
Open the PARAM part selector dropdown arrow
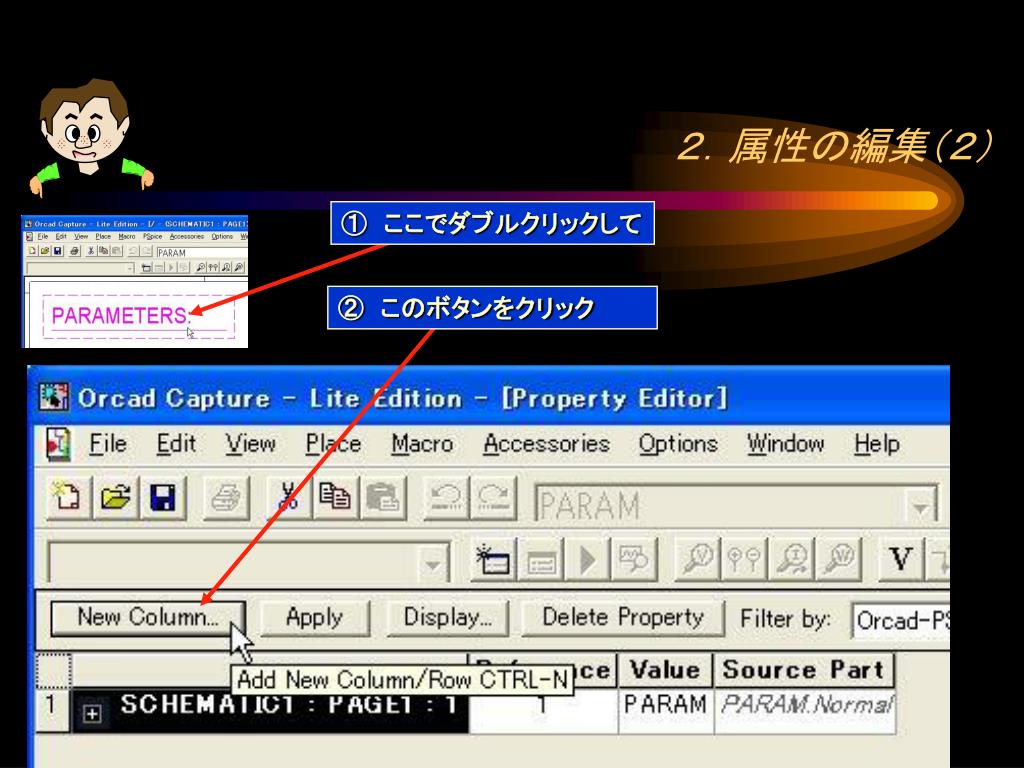(920, 506)
